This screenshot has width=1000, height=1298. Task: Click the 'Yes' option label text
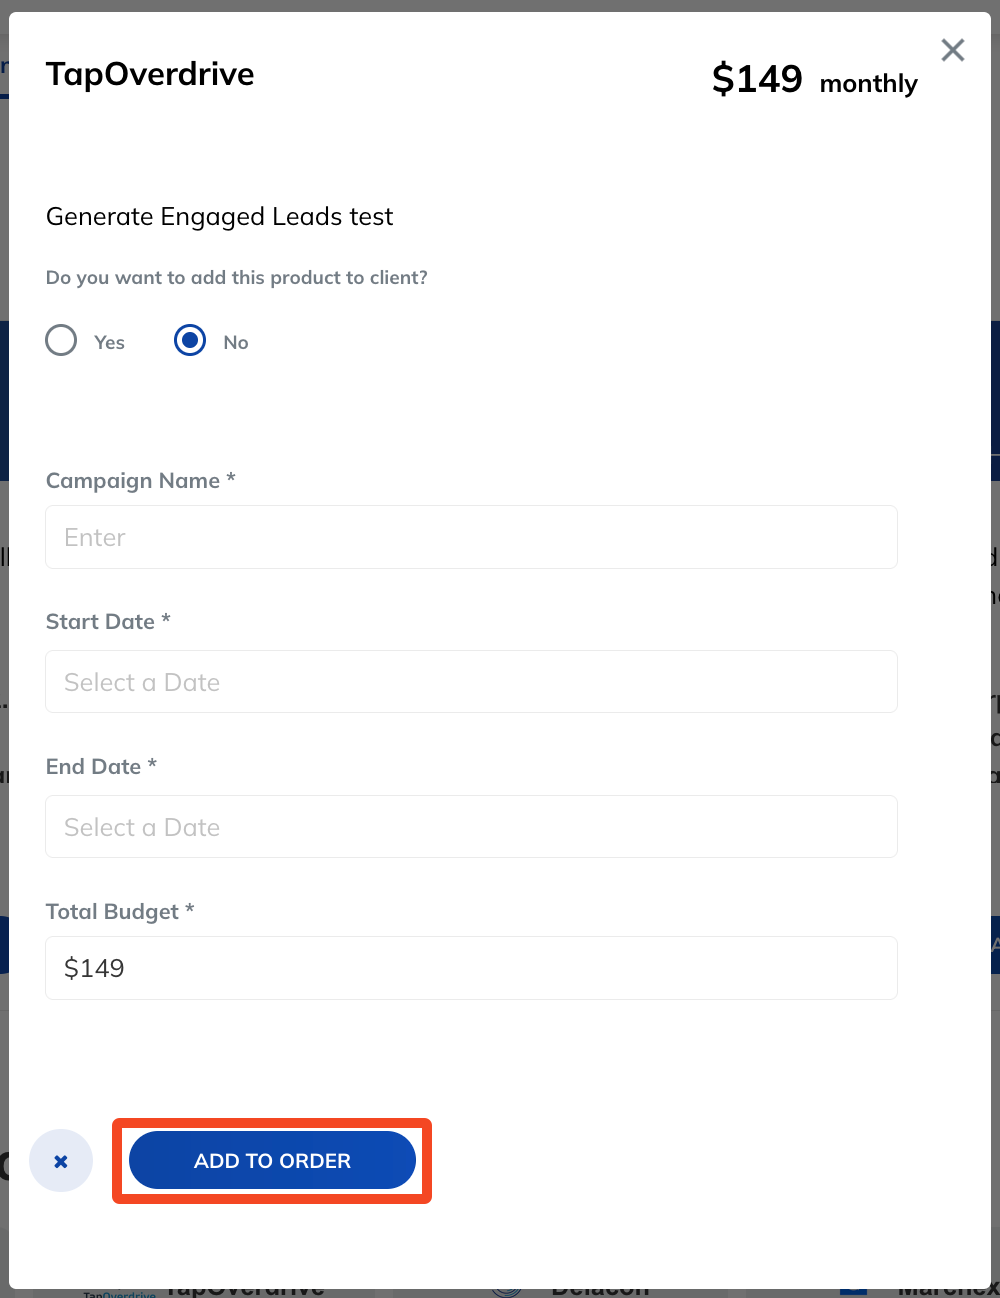click(109, 343)
